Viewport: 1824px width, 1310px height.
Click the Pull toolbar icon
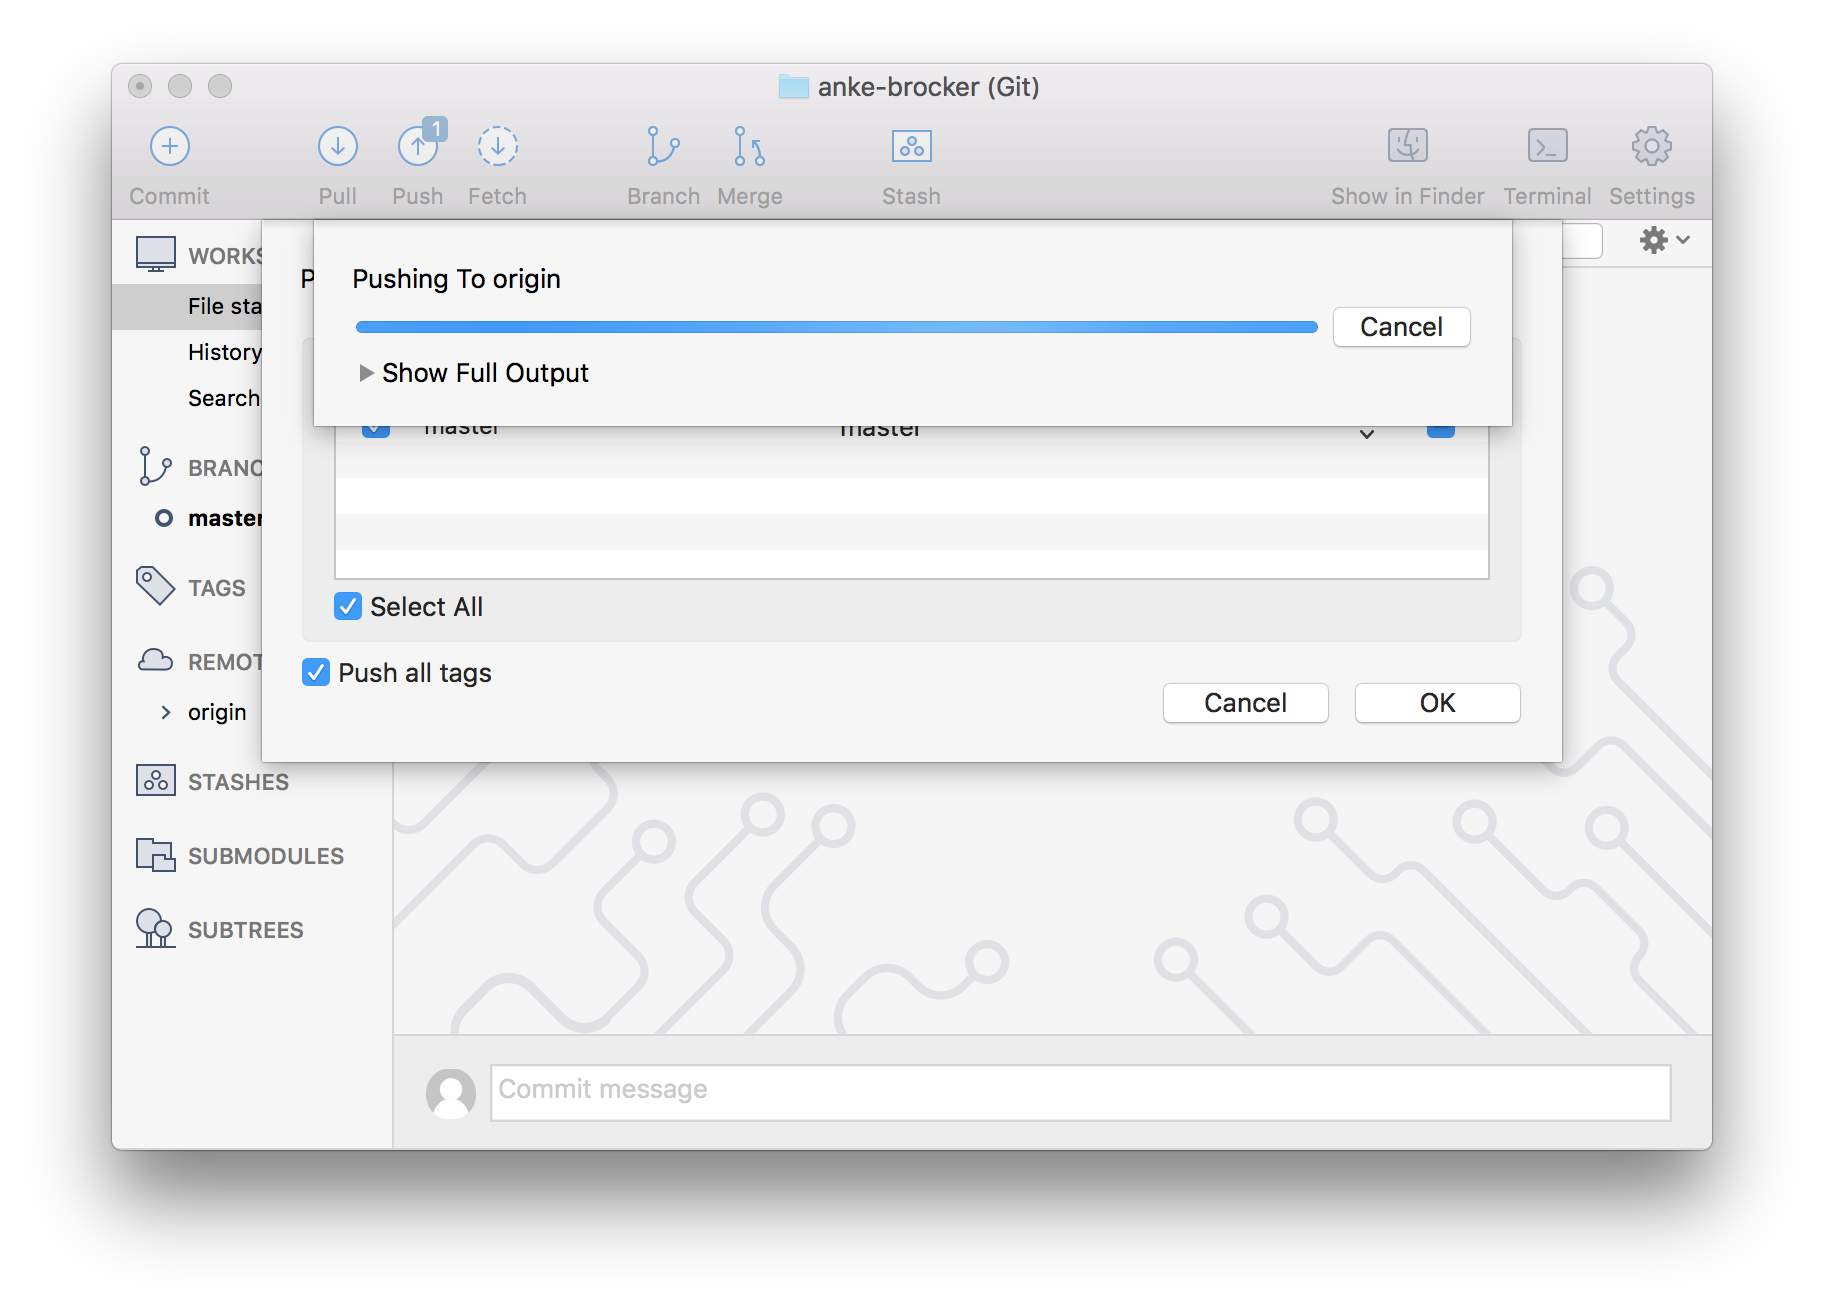(x=338, y=147)
